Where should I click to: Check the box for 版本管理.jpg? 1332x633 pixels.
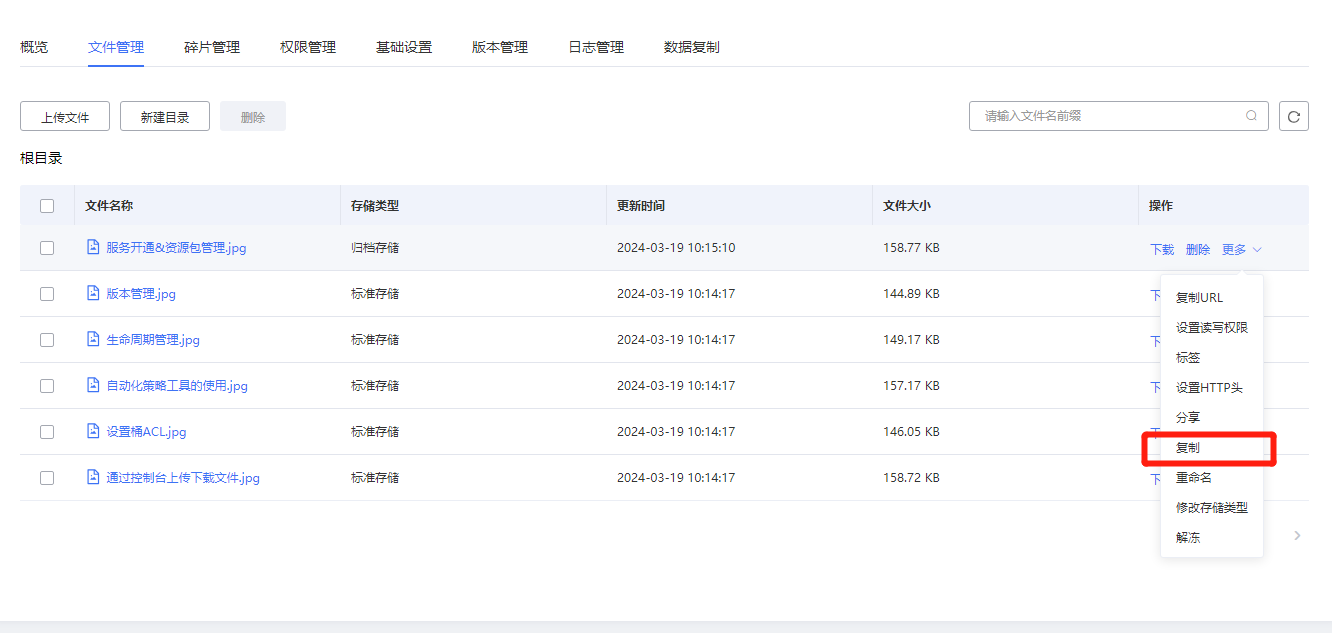[x=47, y=294]
